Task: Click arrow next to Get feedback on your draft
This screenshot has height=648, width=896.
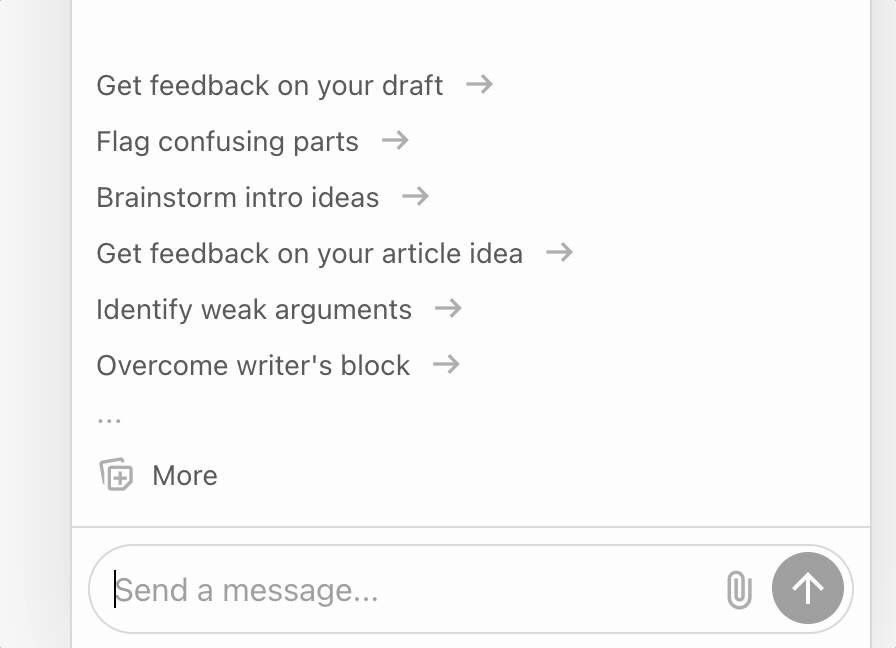Action: [480, 85]
